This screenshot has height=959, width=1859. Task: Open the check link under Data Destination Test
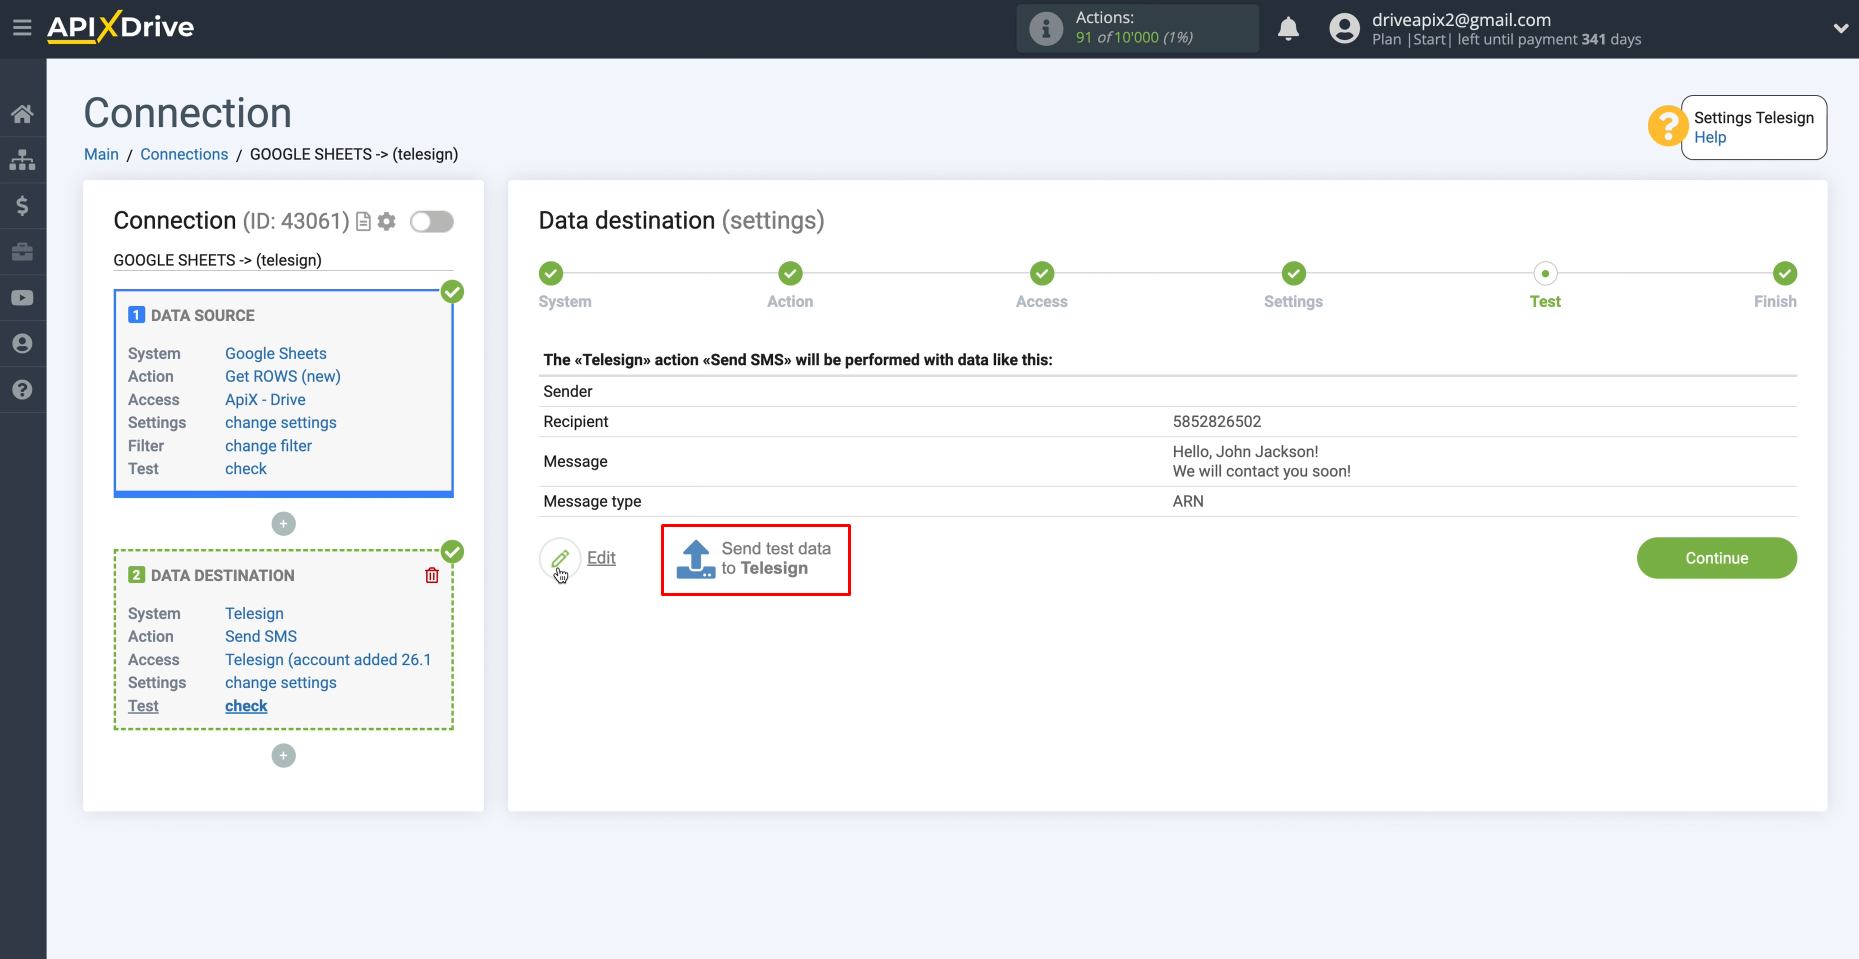coord(245,705)
